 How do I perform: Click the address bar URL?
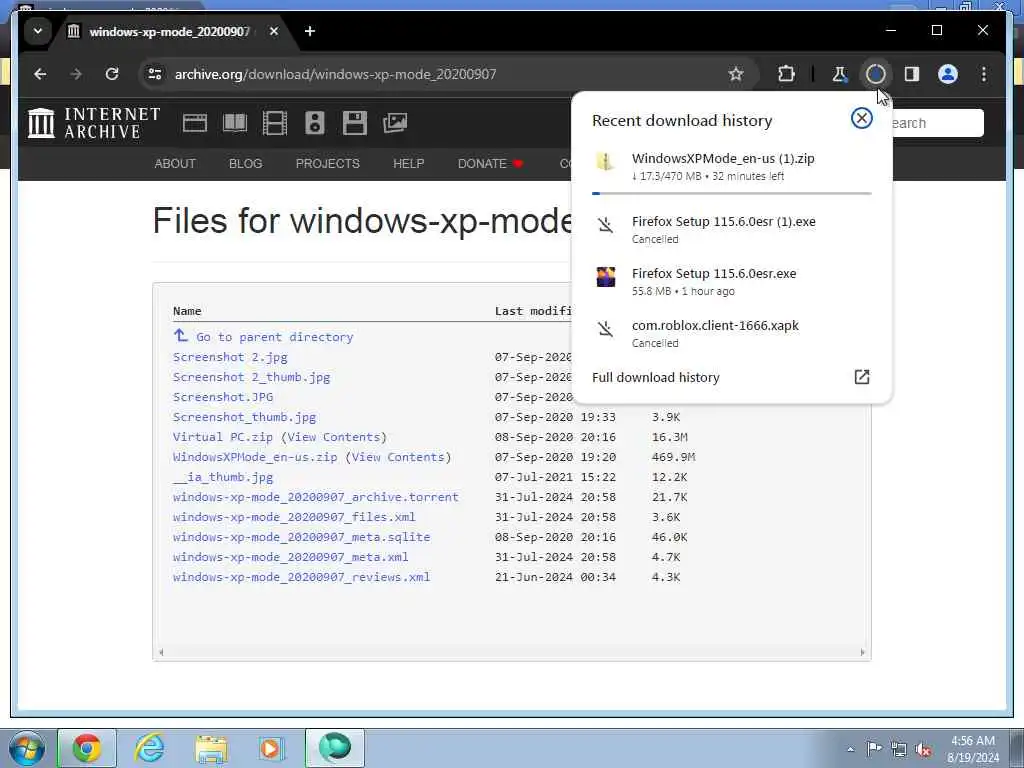click(336, 74)
